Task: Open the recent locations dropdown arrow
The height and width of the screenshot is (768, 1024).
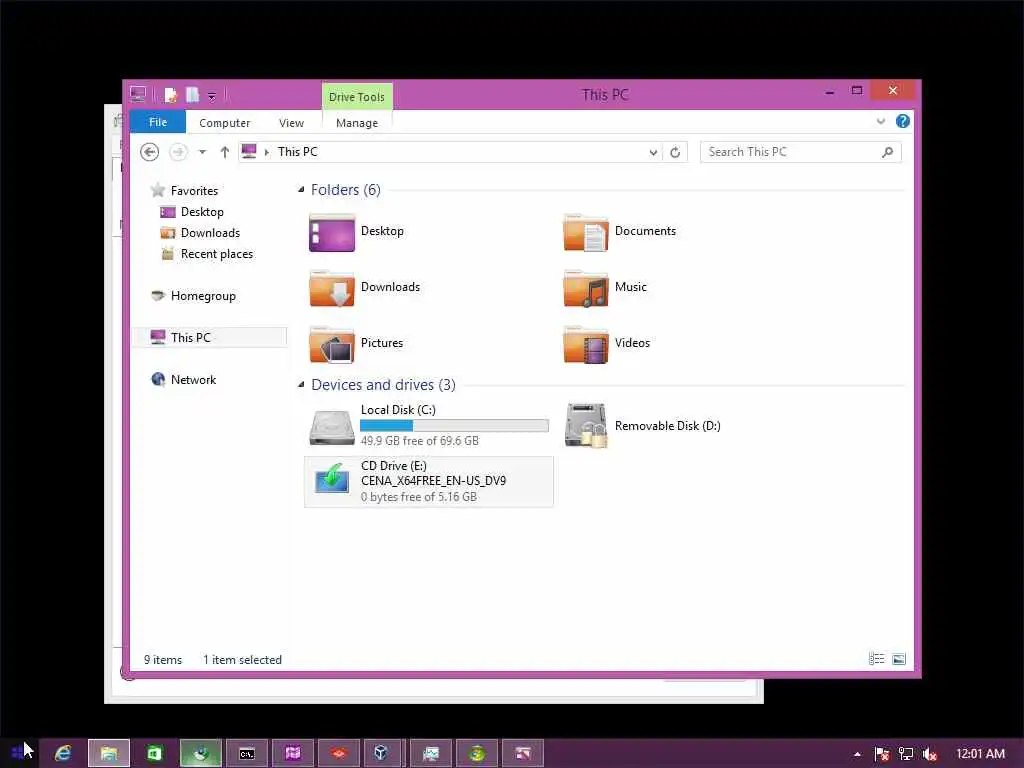Action: pos(202,152)
